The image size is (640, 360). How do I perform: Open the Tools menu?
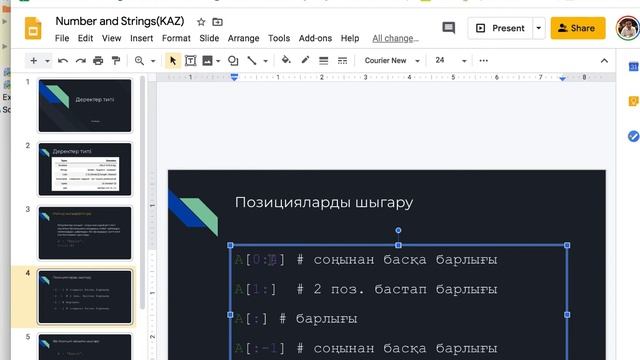(x=279, y=38)
